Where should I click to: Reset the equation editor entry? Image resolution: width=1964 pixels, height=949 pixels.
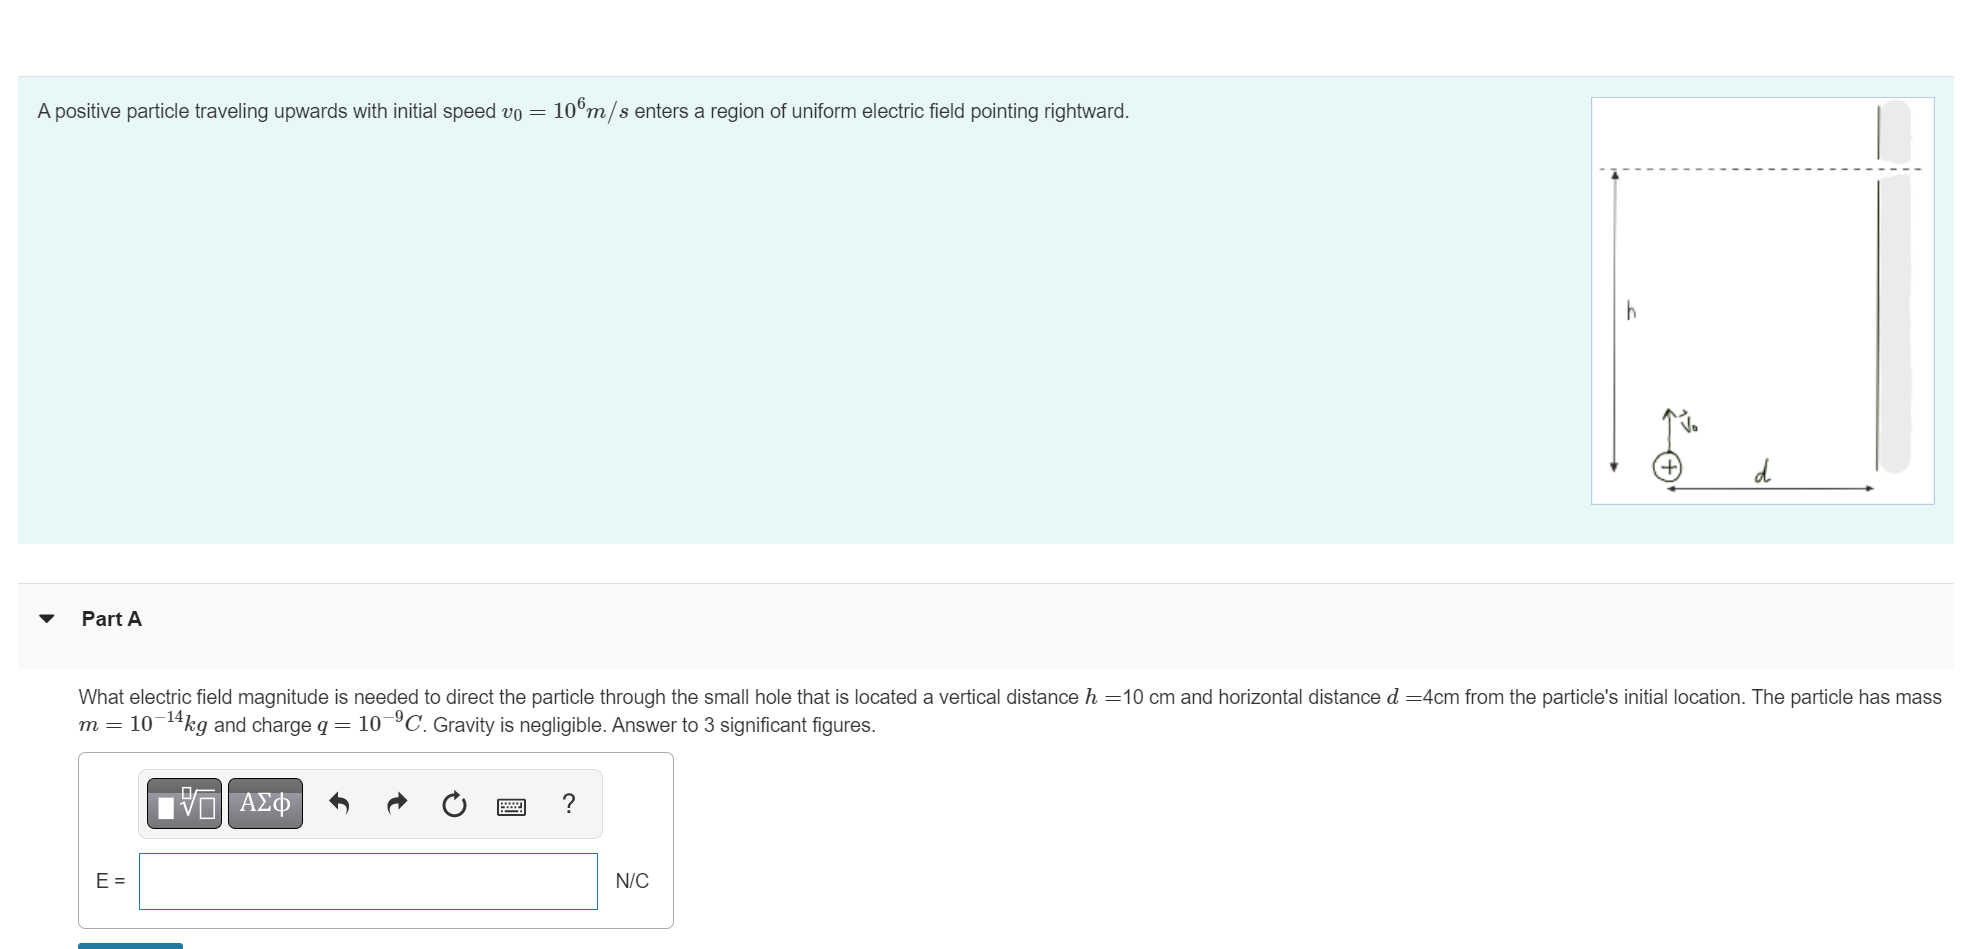coord(453,803)
